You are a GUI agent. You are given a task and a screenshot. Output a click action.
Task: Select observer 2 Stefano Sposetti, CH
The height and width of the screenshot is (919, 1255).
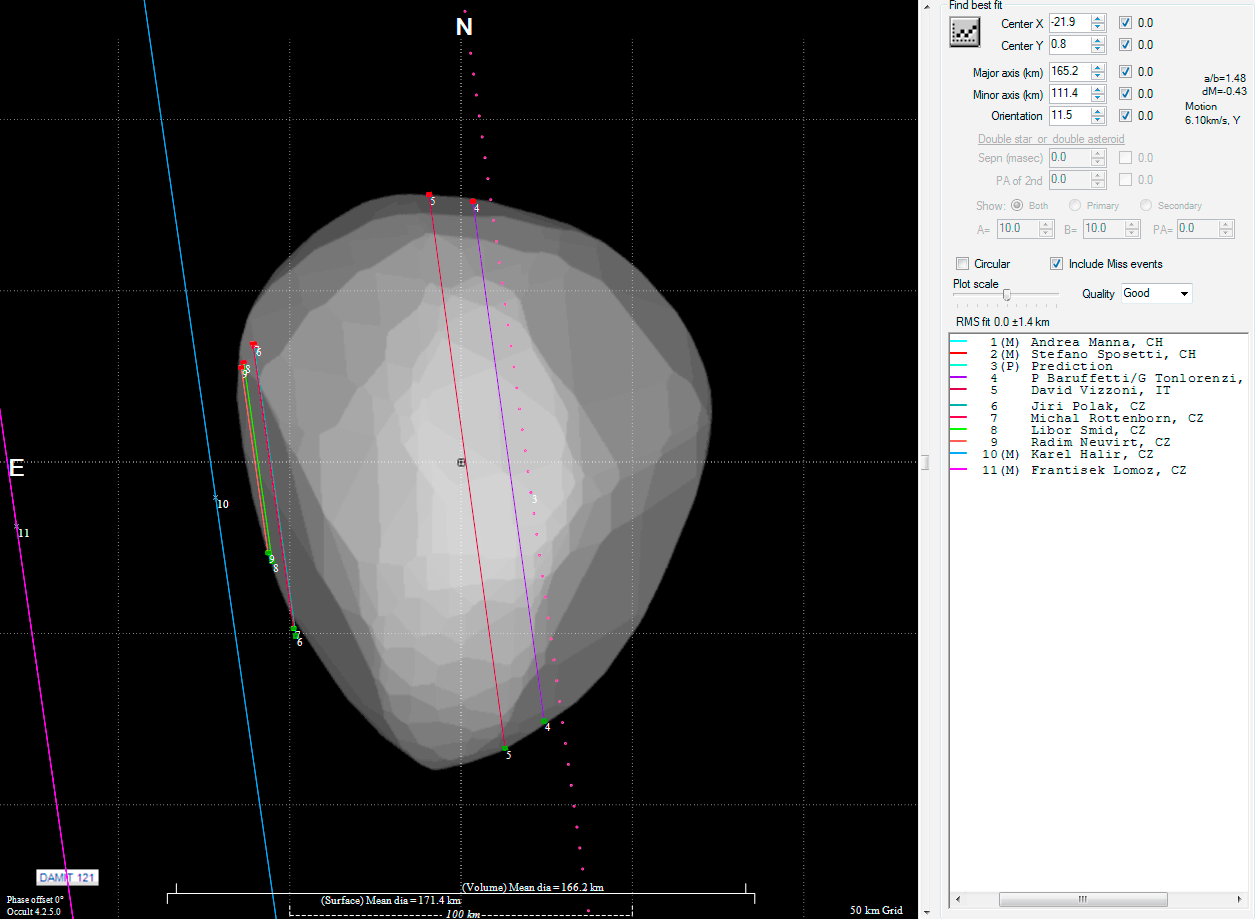click(1097, 354)
